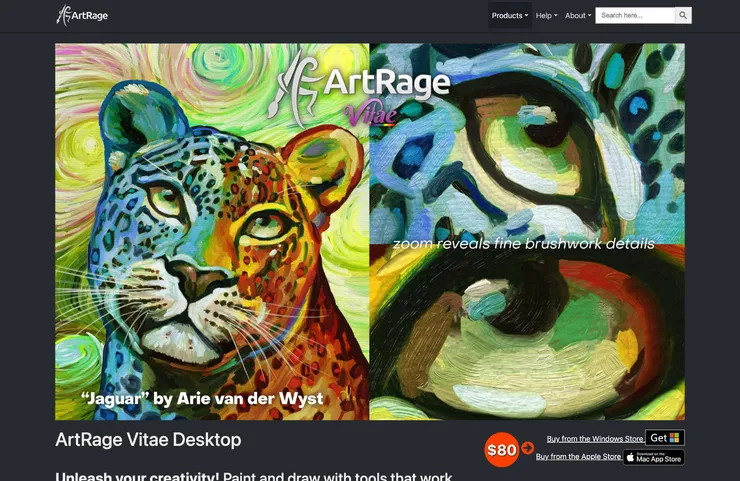Click the Windows Store Get badge
This screenshot has width=740, height=481.
[664, 438]
